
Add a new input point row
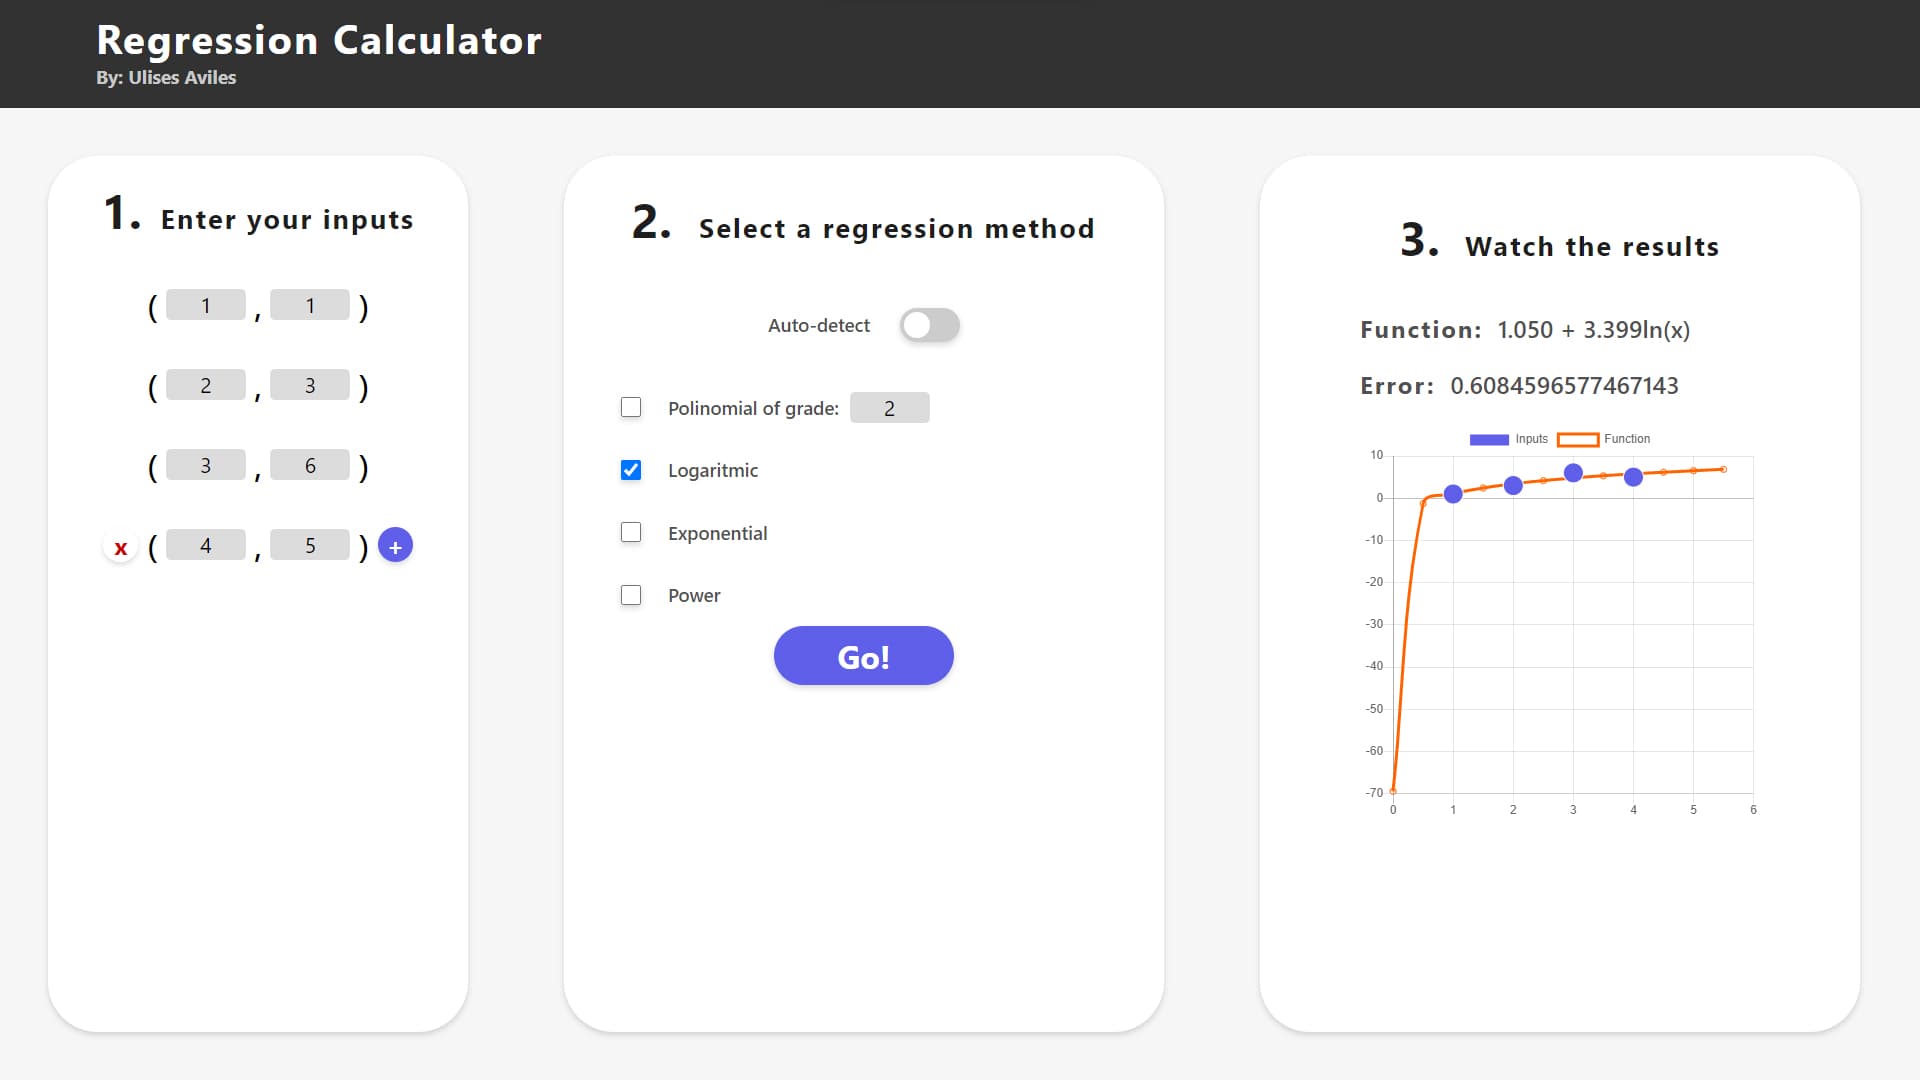point(395,546)
